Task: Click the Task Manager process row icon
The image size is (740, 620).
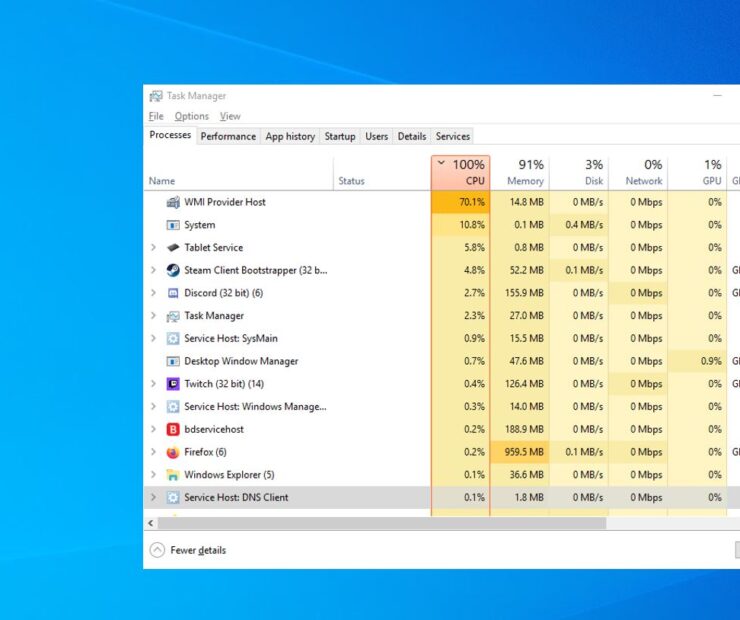Action: click(173, 316)
